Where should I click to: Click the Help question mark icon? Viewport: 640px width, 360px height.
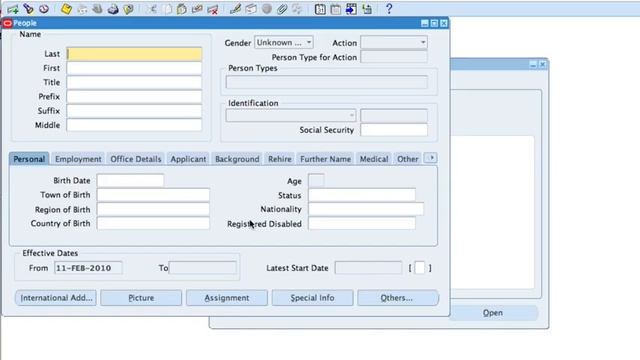pyautogui.click(x=389, y=9)
